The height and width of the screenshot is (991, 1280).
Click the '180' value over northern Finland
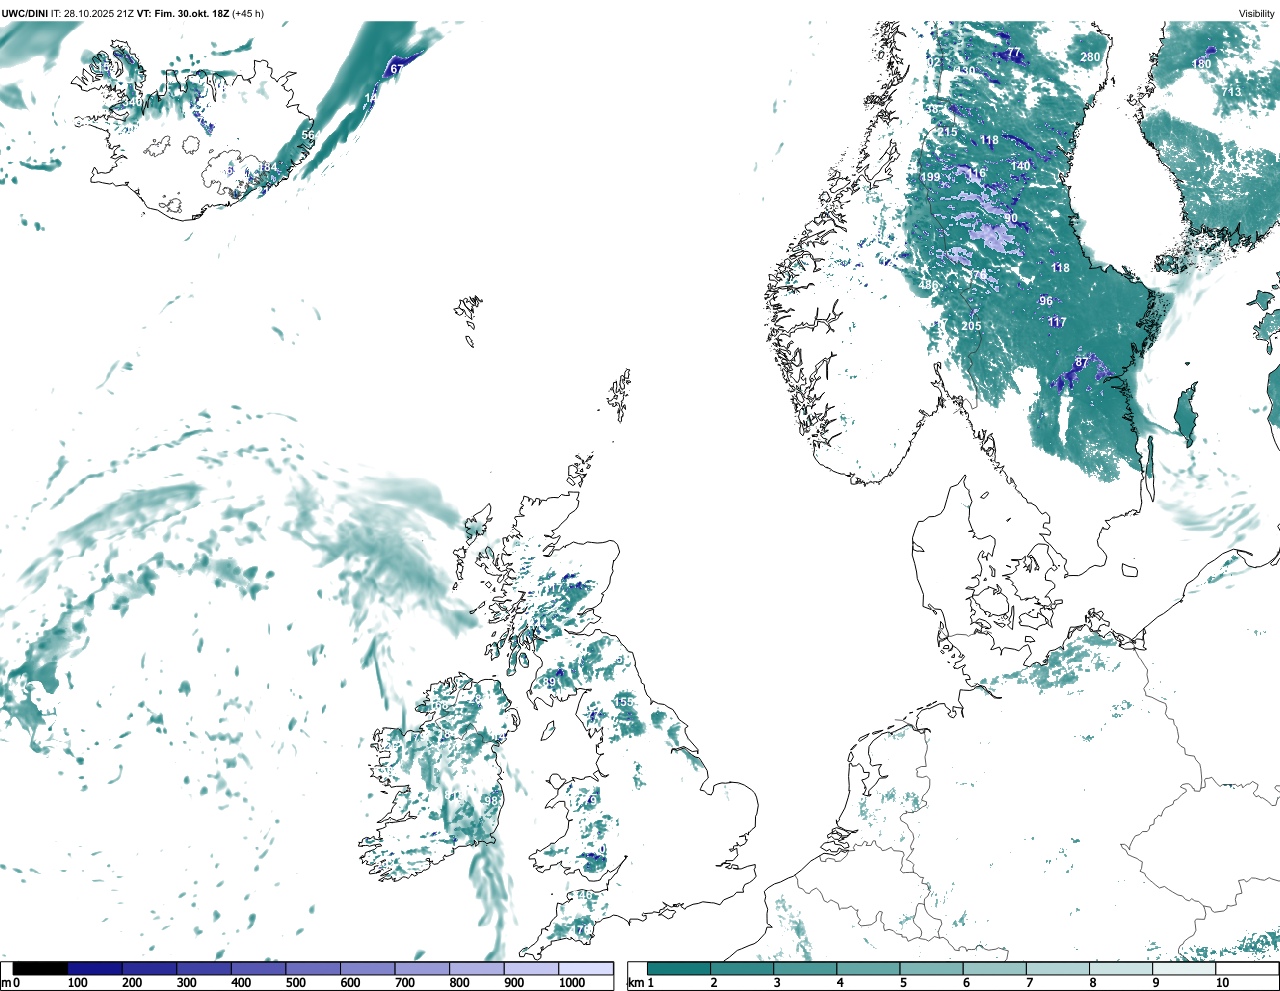pos(1201,64)
